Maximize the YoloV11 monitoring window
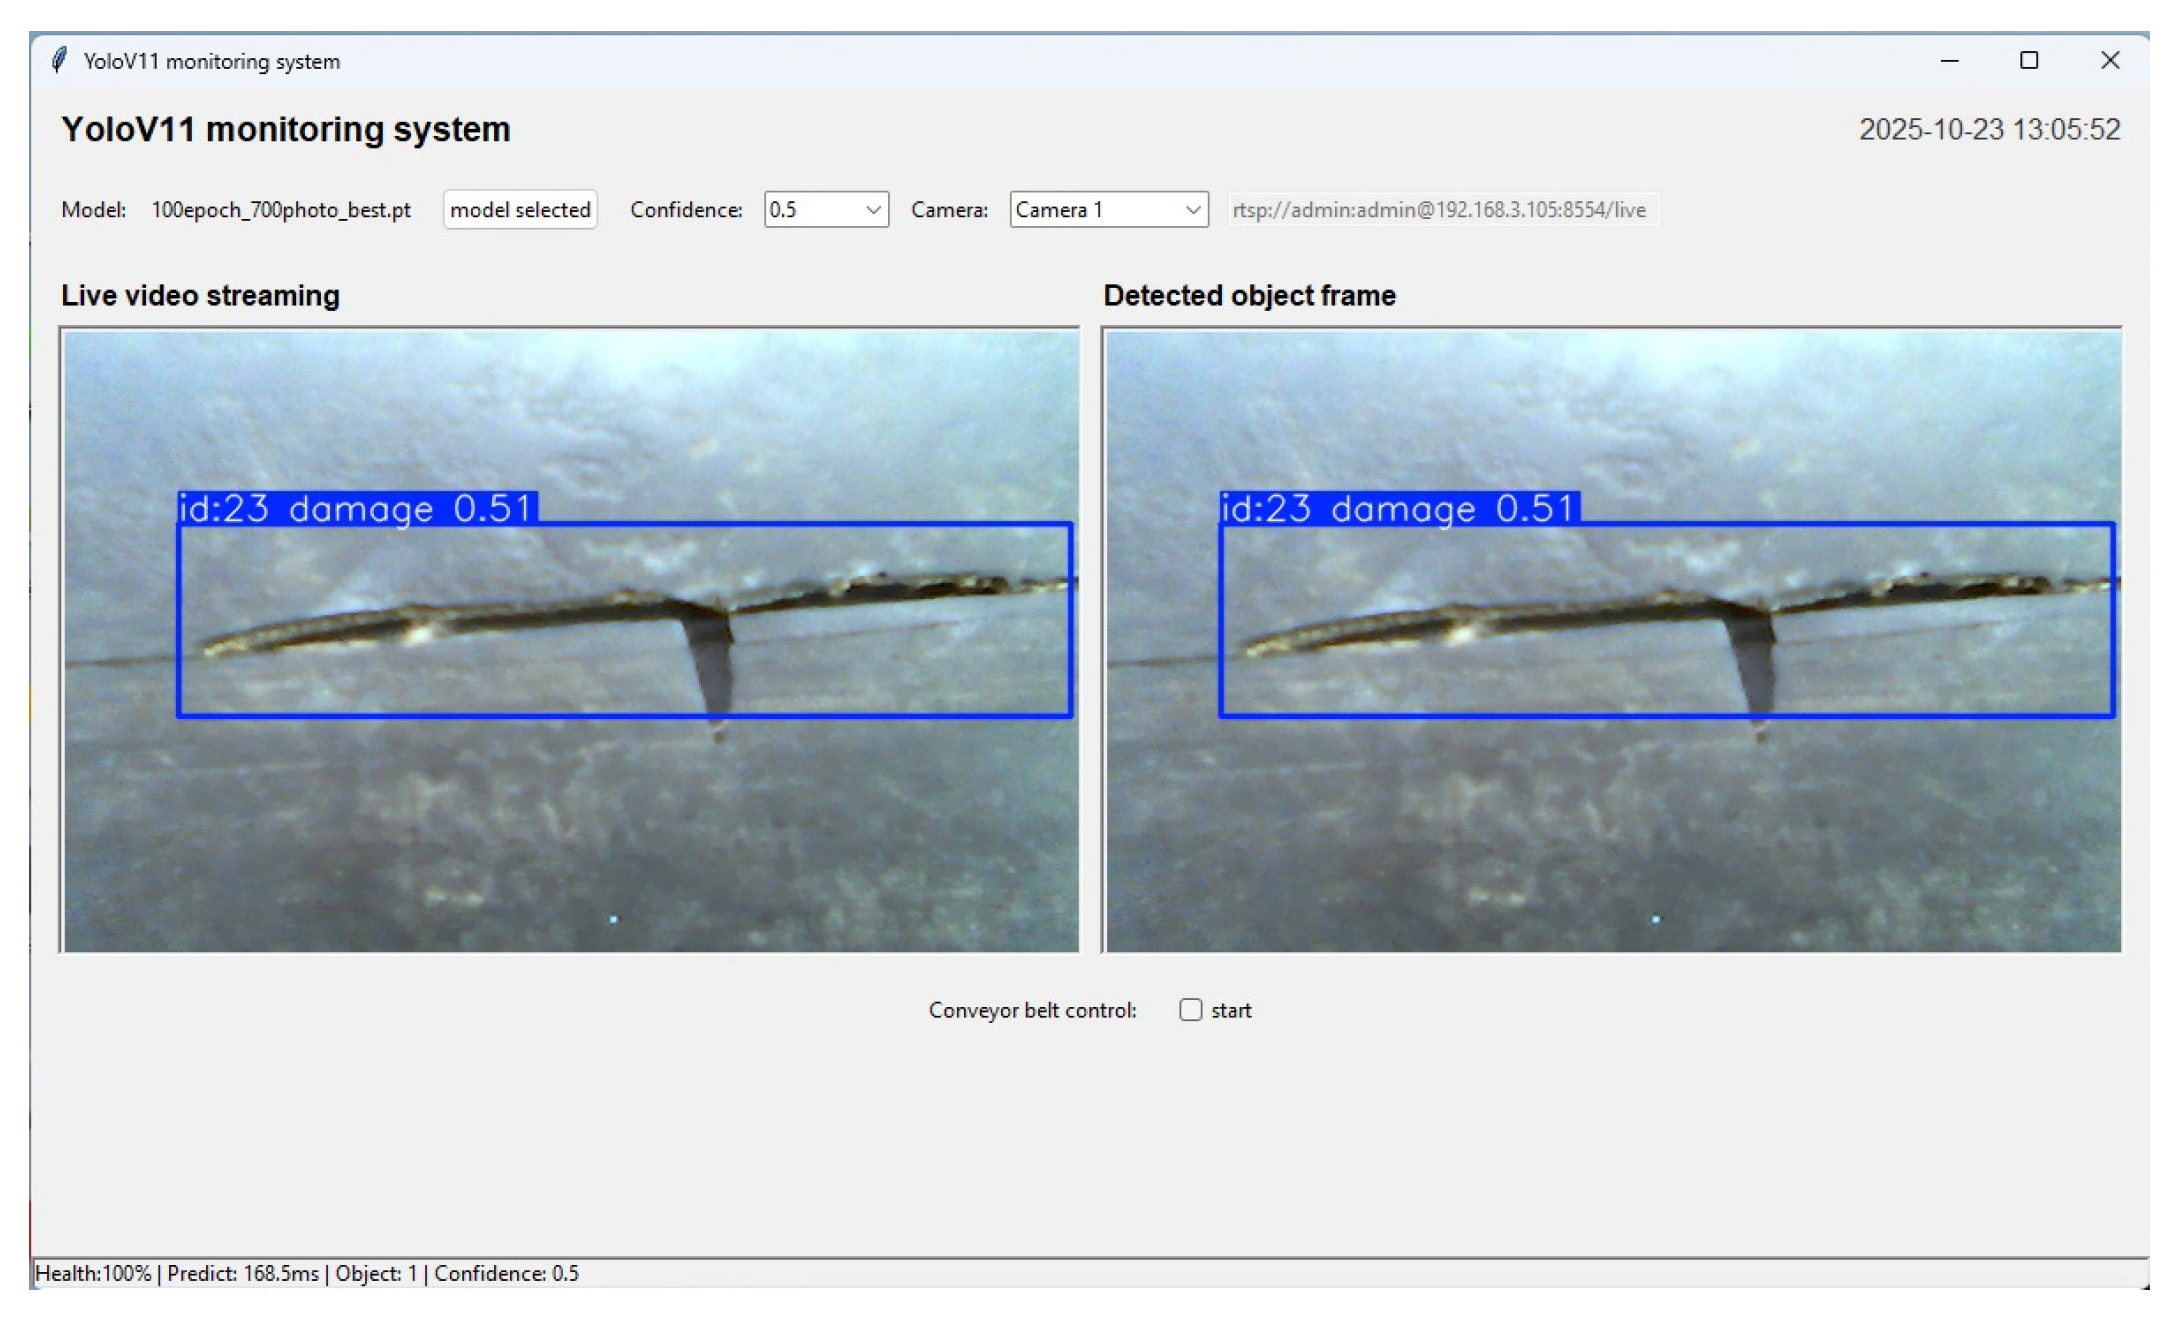This screenshot has height=1319, width=2180. click(x=2029, y=61)
